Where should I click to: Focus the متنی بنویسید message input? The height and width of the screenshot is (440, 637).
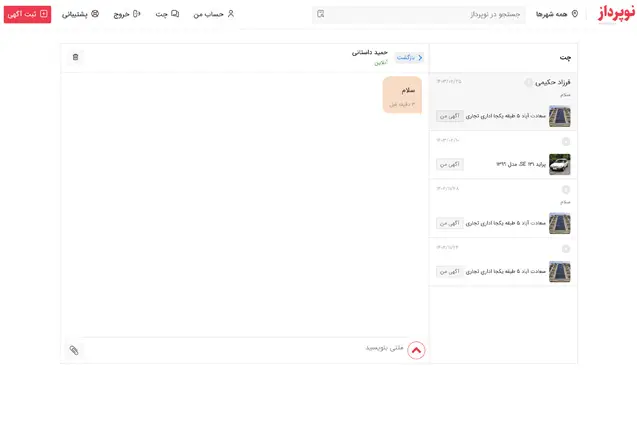click(x=244, y=349)
